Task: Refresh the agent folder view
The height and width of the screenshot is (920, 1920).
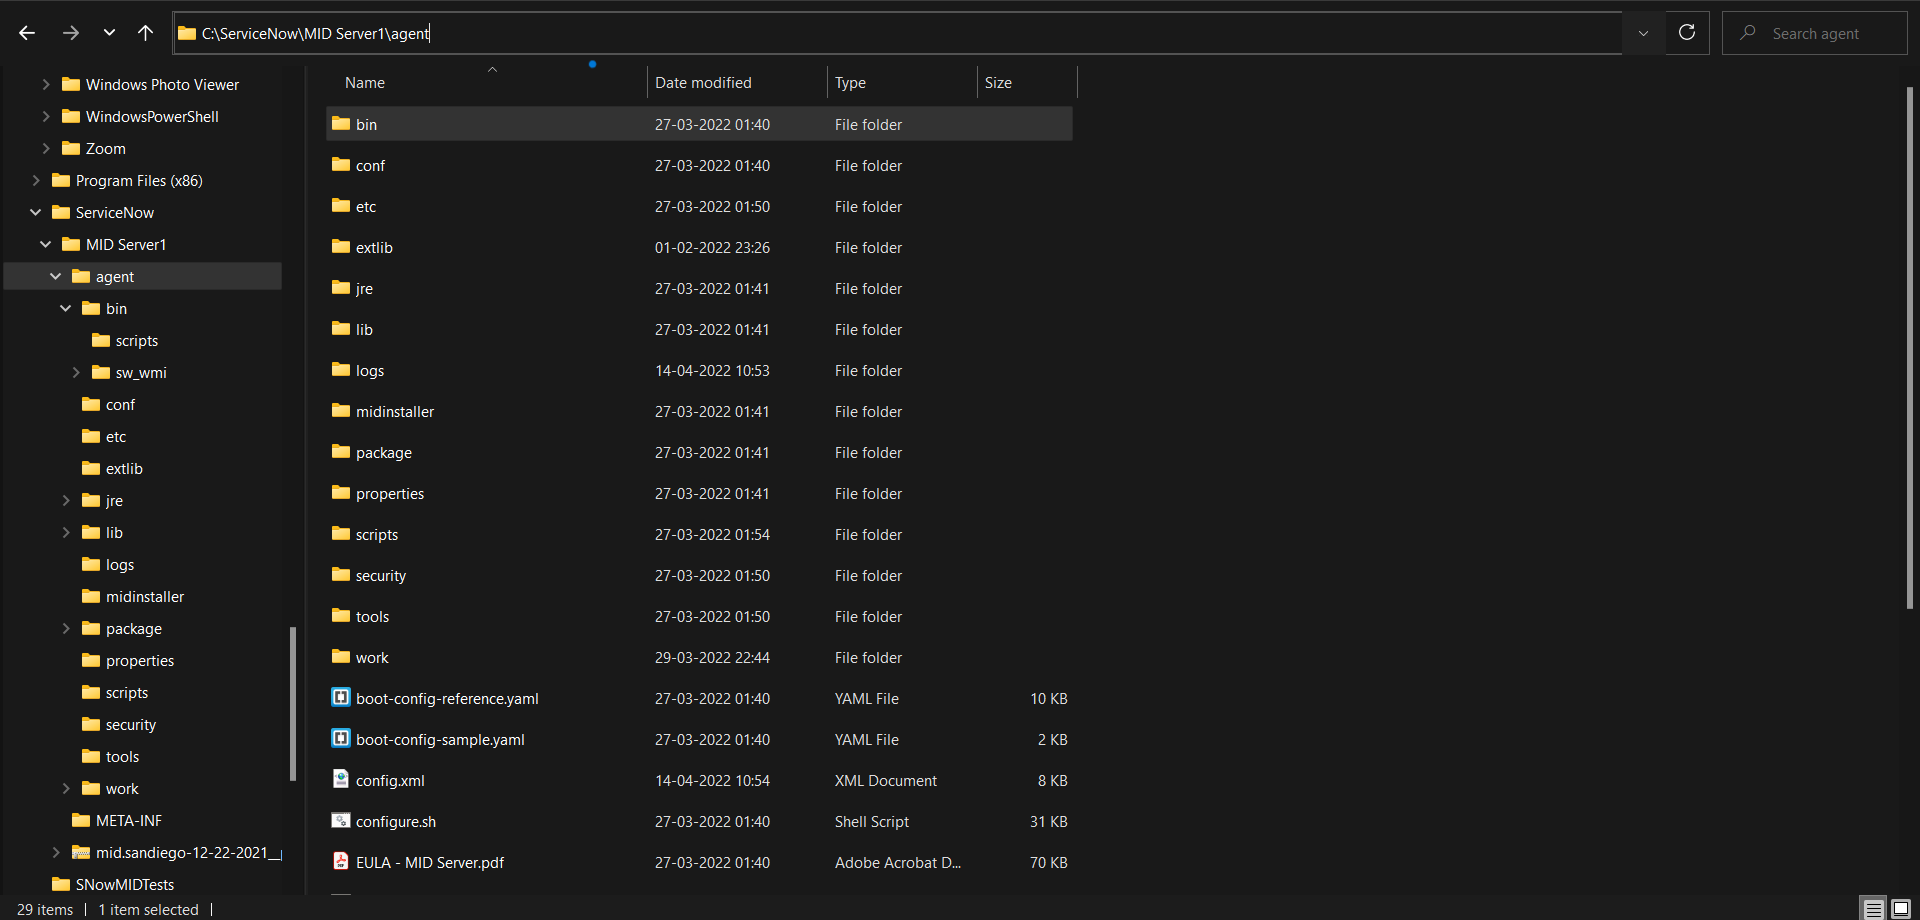Action: 1687,33
